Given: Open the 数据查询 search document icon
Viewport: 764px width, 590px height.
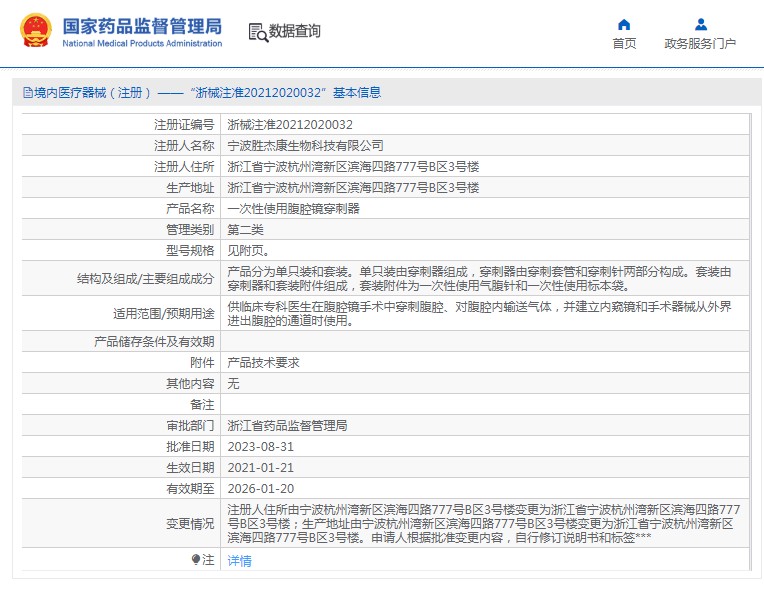Looking at the screenshot, I should pos(258,32).
